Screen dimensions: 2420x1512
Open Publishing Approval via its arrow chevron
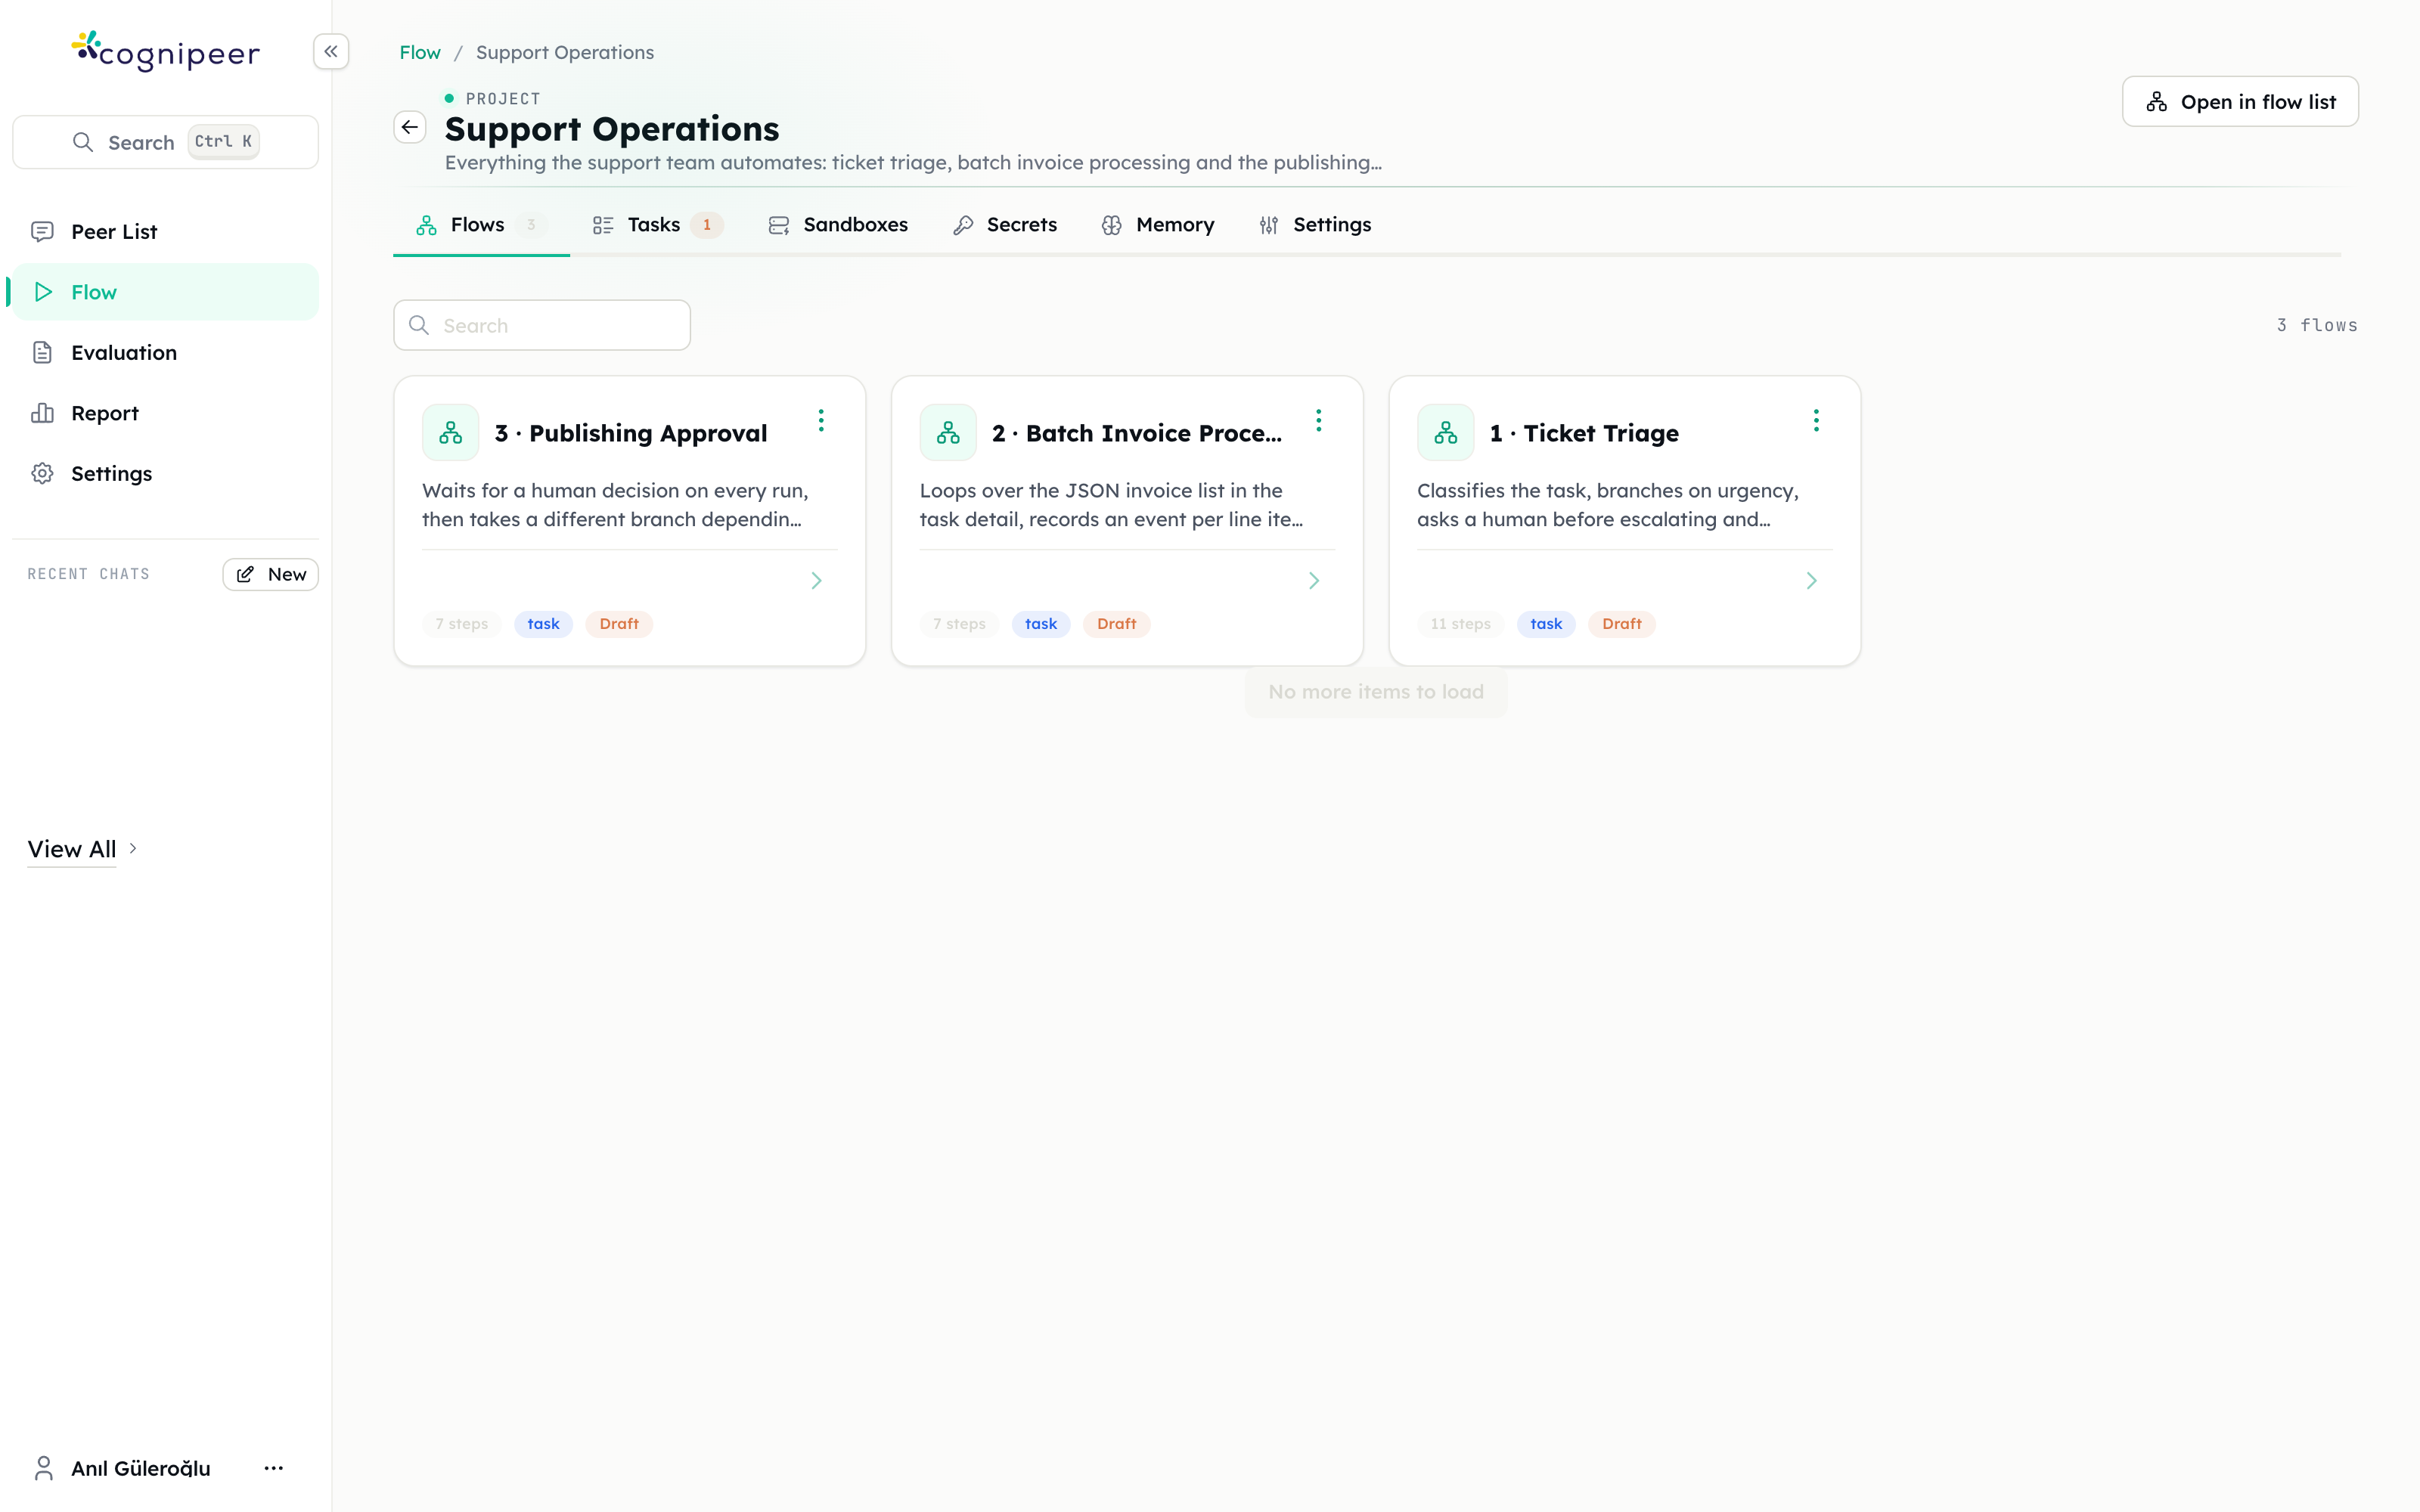(817, 581)
